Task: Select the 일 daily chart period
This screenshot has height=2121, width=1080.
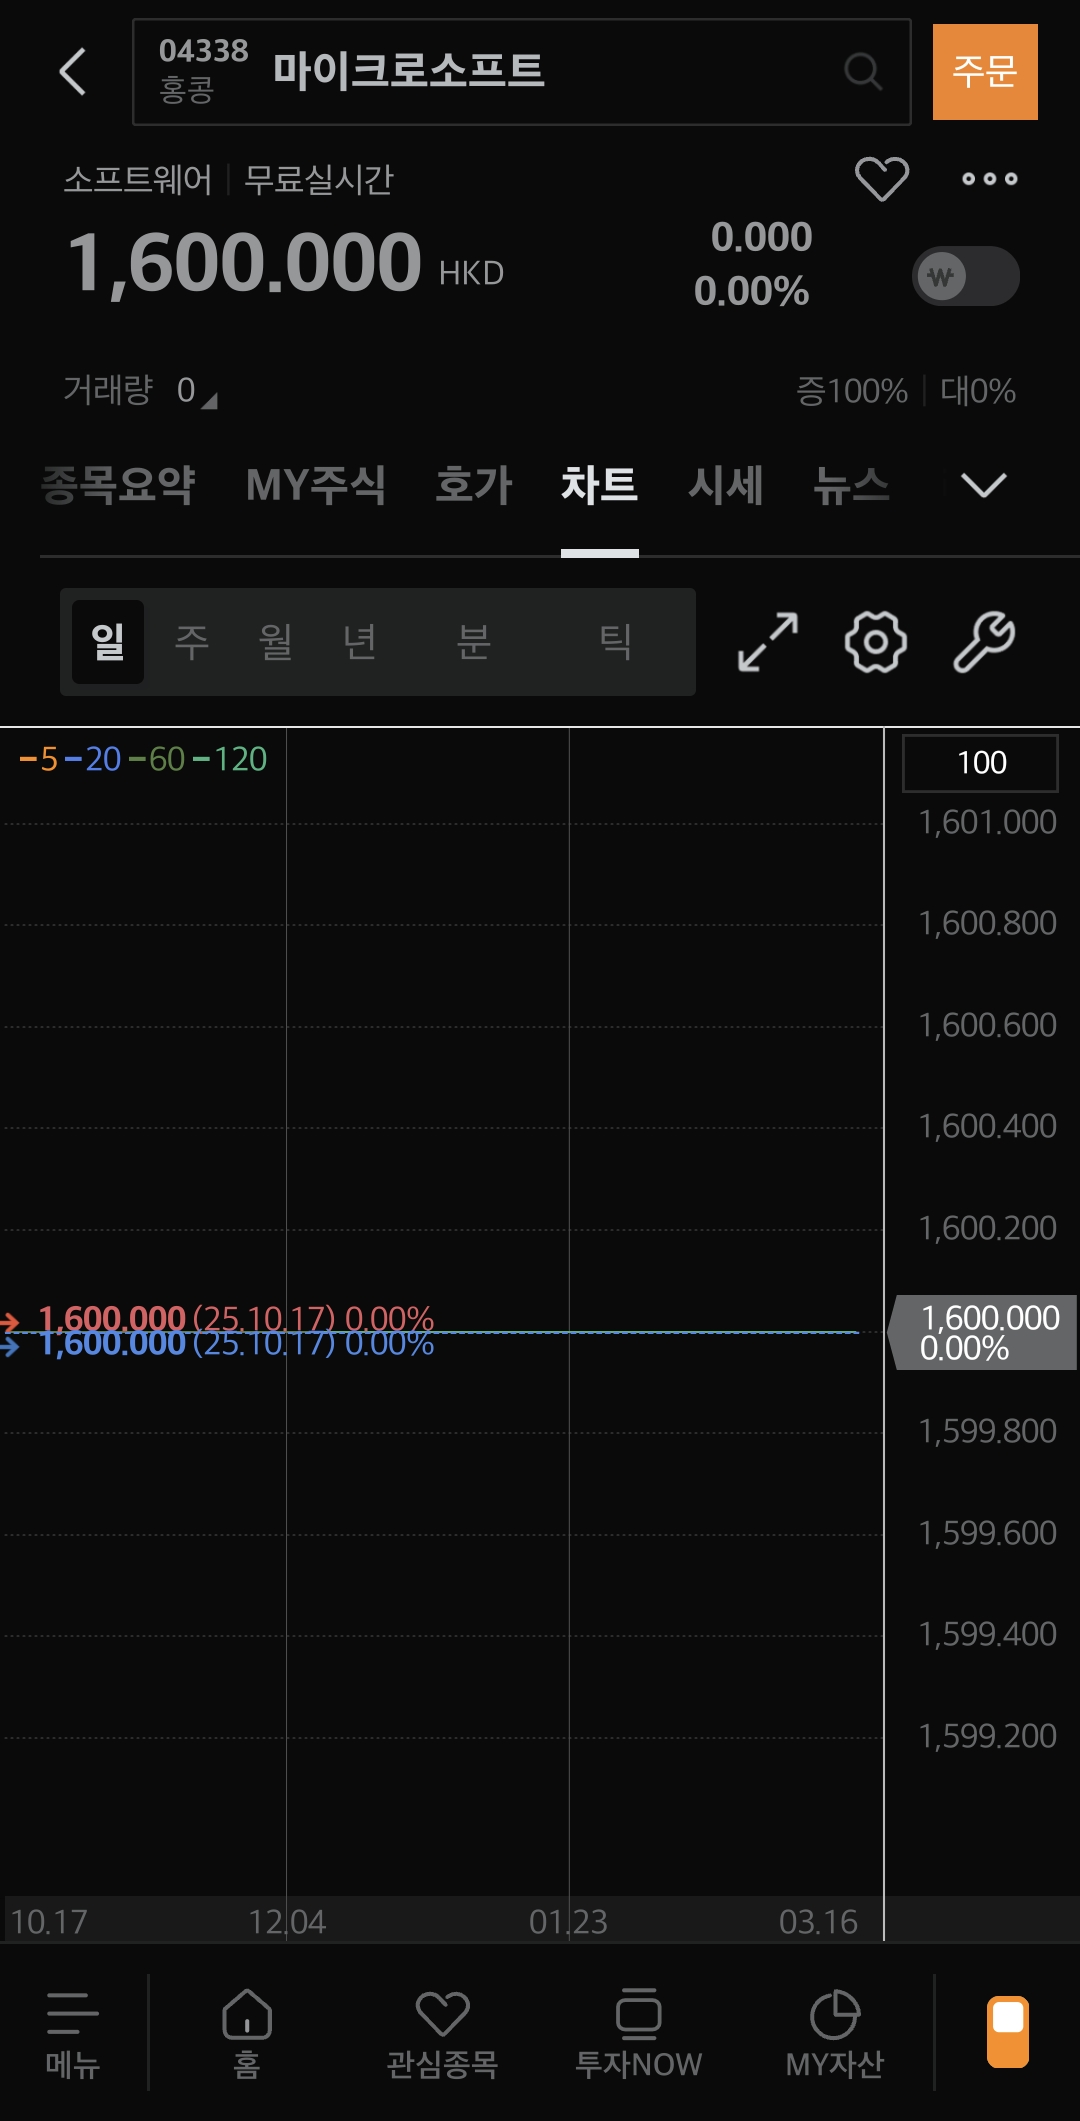Action: pos(108,642)
